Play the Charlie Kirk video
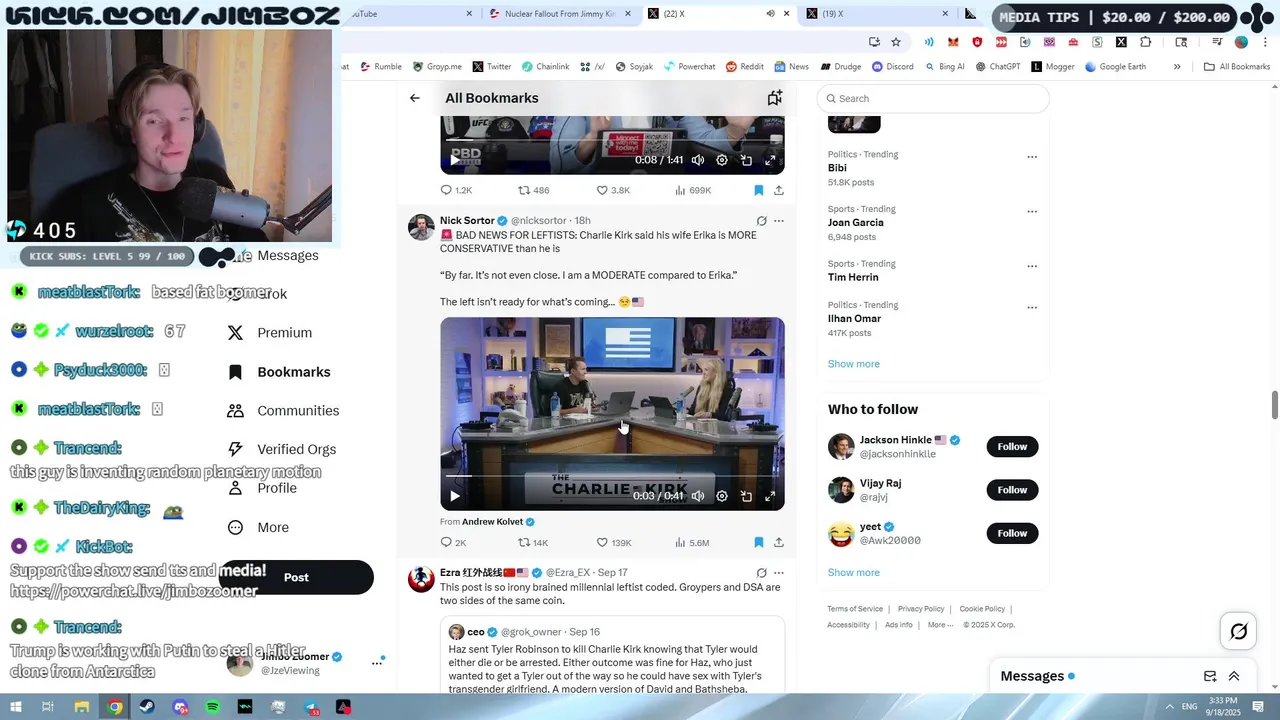1280x720 pixels. click(x=454, y=496)
